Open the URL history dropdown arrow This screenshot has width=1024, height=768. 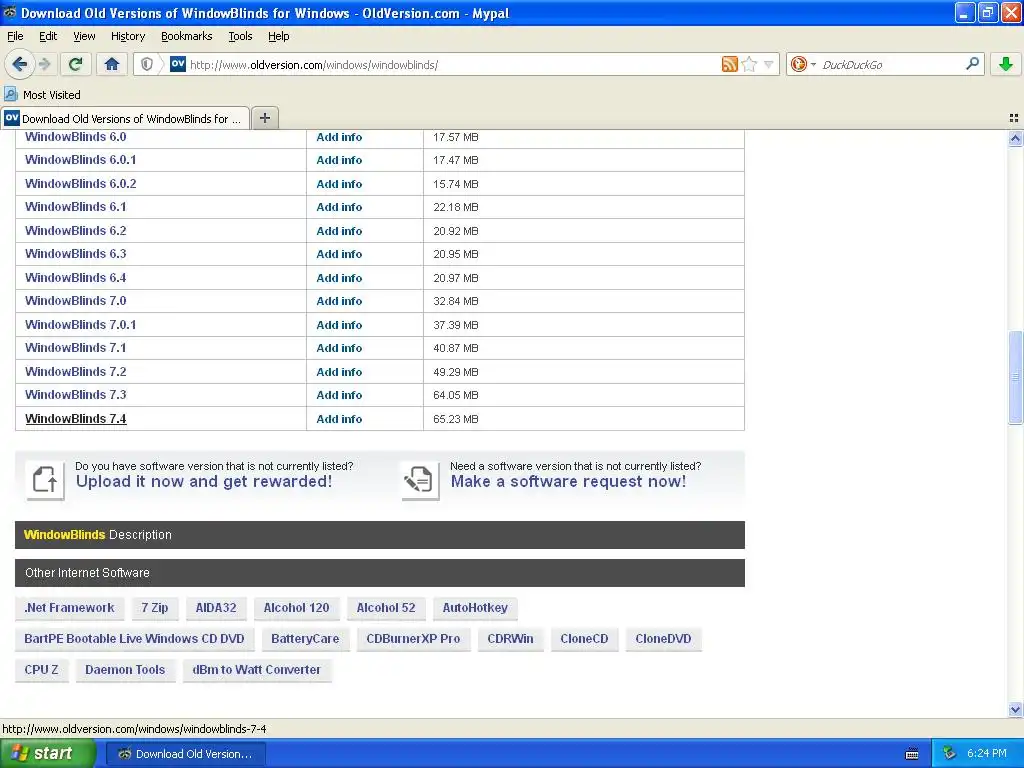[769, 64]
